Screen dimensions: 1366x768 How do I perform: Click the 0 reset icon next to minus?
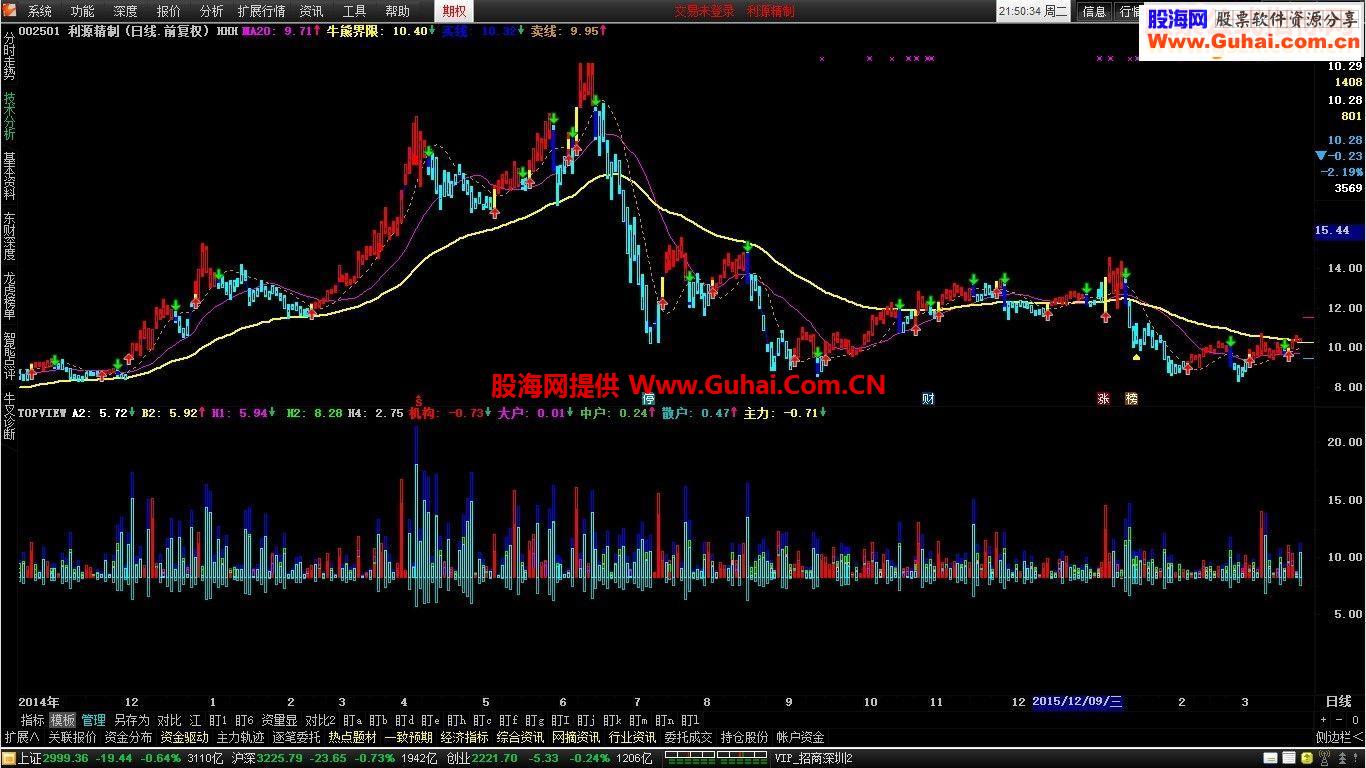pos(1353,720)
